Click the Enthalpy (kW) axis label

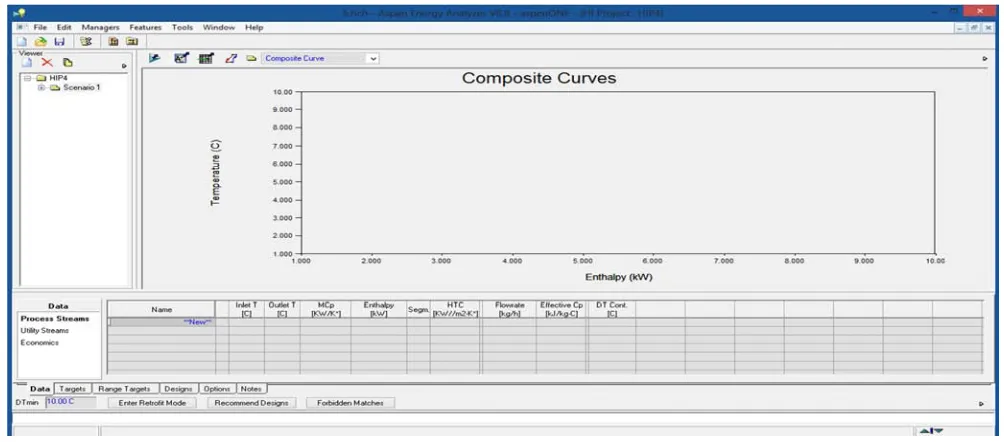tap(618, 277)
